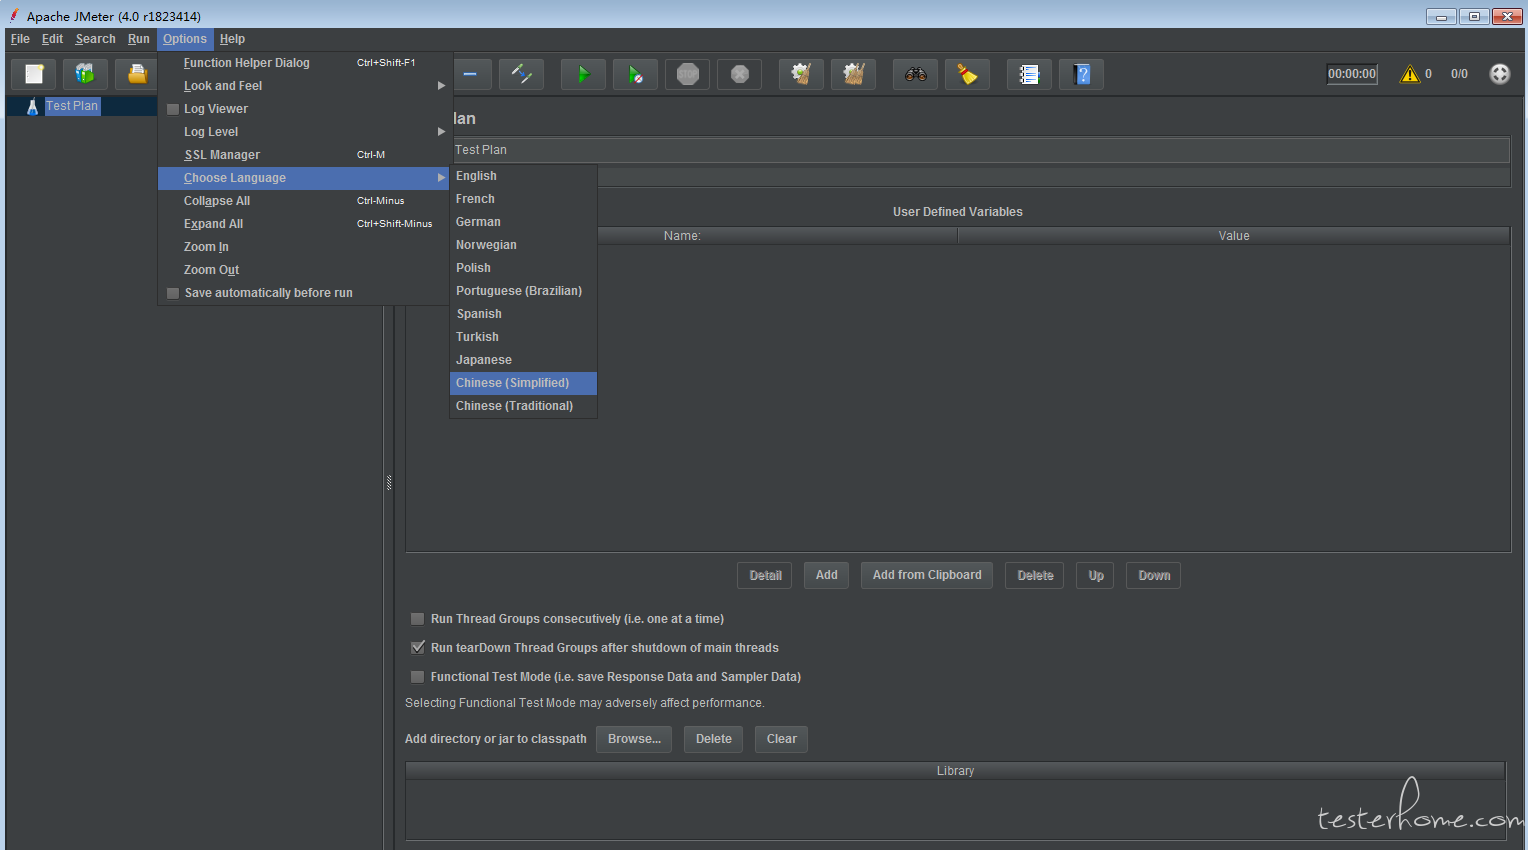
Task: Click the New test plan icon
Action: click(x=34, y=74)
